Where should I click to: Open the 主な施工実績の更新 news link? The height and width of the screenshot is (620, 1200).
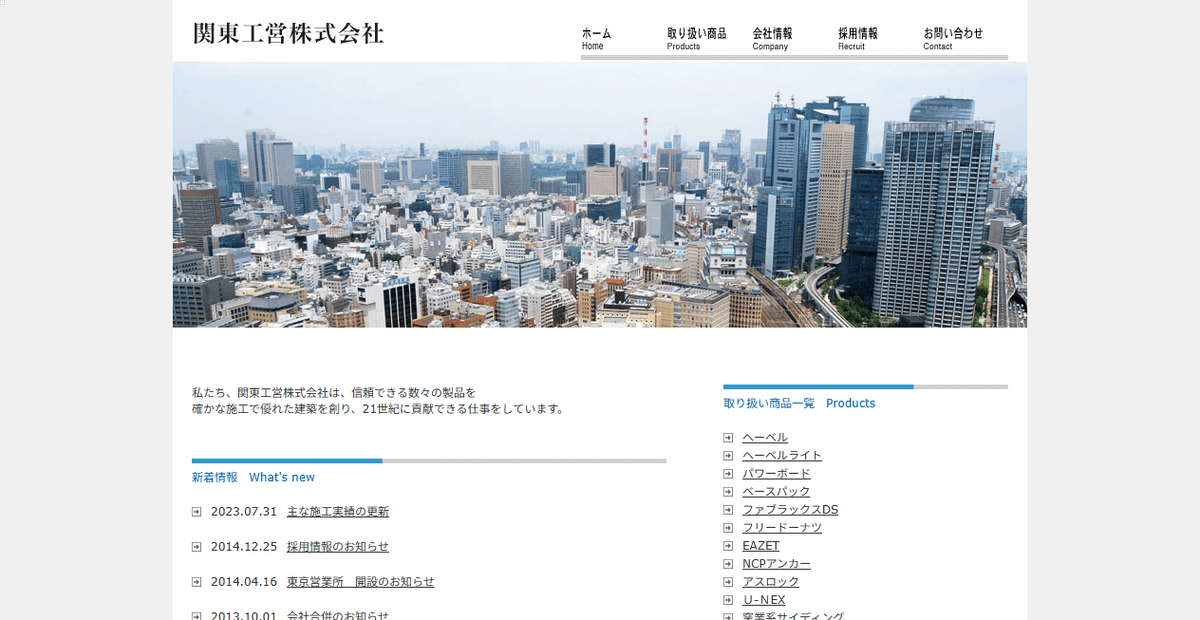[337, 511]
